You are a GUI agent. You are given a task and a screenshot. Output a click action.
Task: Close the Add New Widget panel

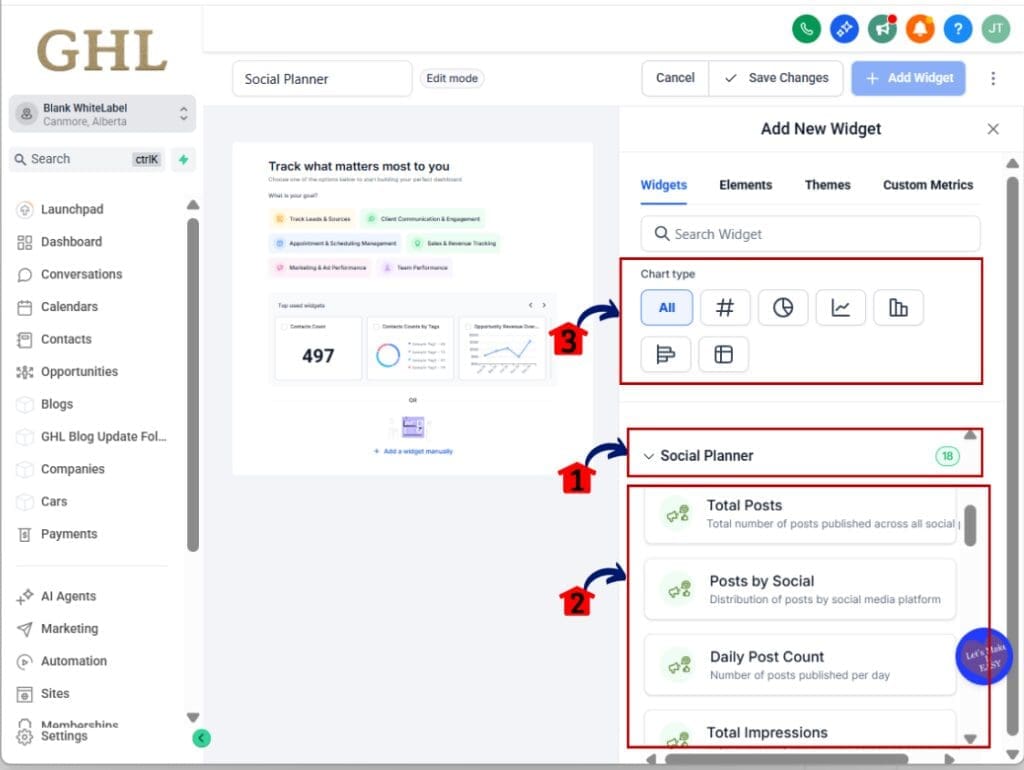tap(993, 129)
